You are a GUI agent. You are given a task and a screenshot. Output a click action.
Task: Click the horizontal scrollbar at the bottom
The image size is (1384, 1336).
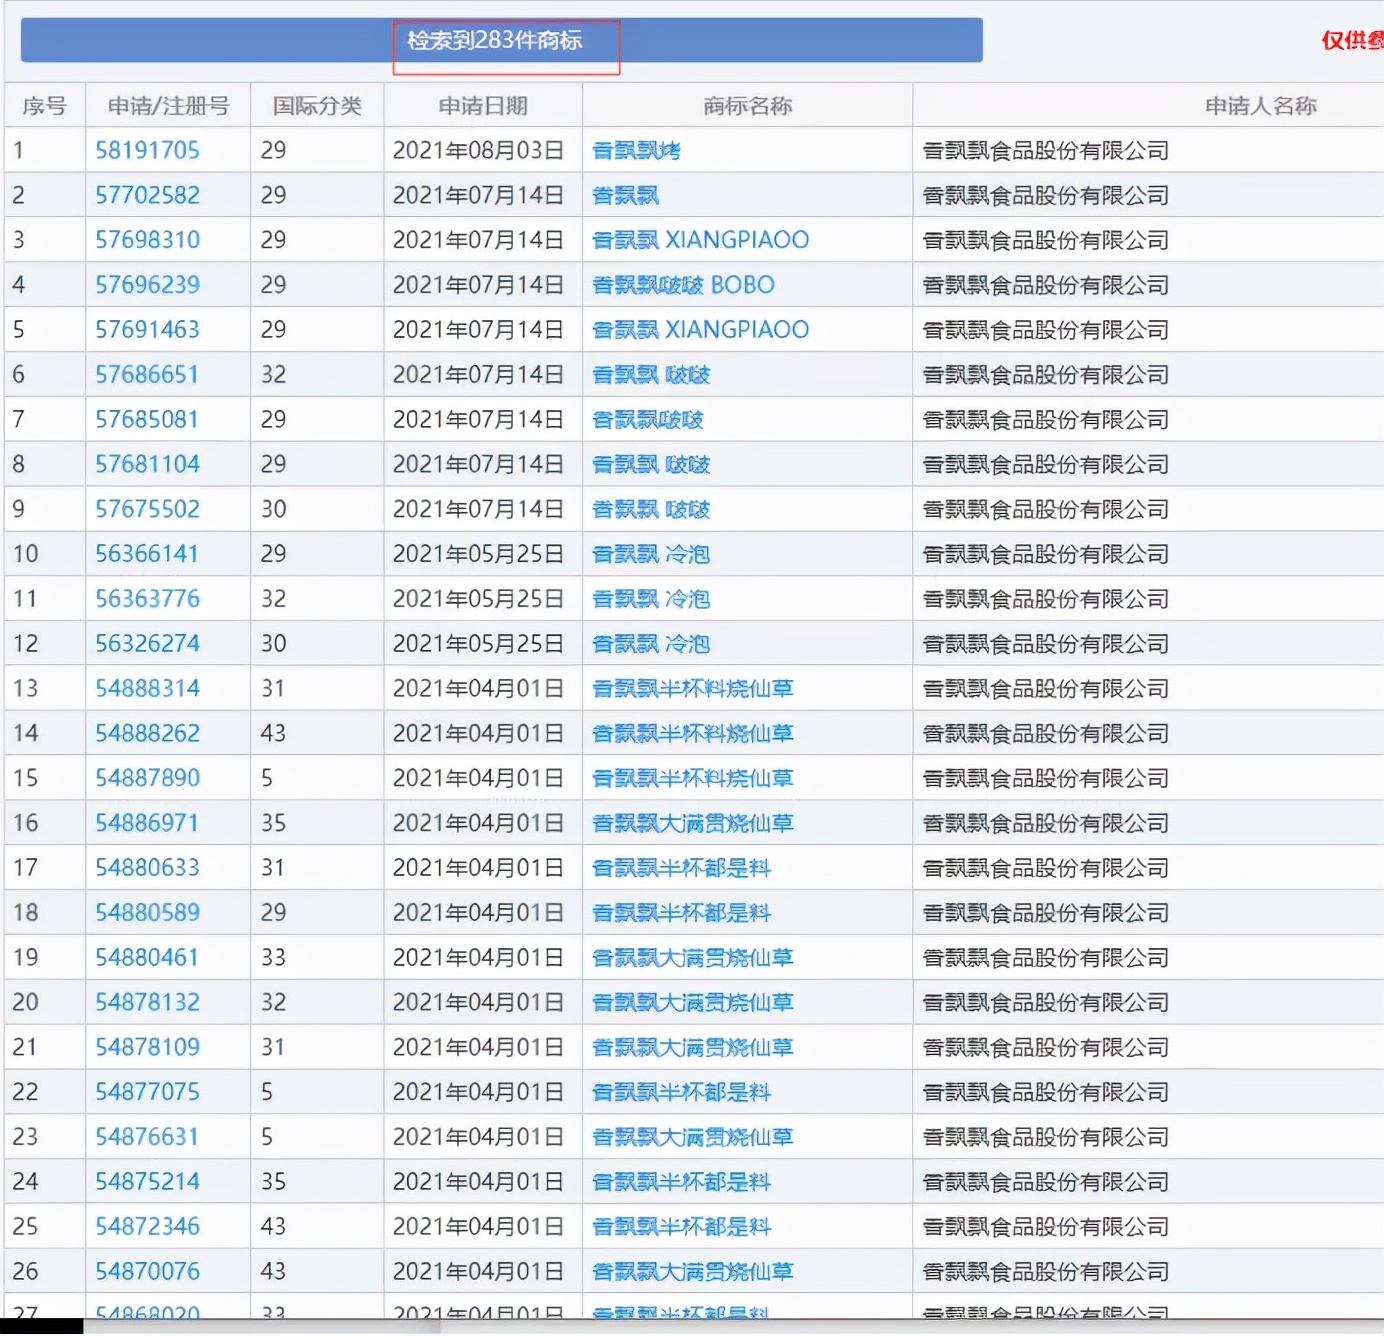pos(260,1327)
